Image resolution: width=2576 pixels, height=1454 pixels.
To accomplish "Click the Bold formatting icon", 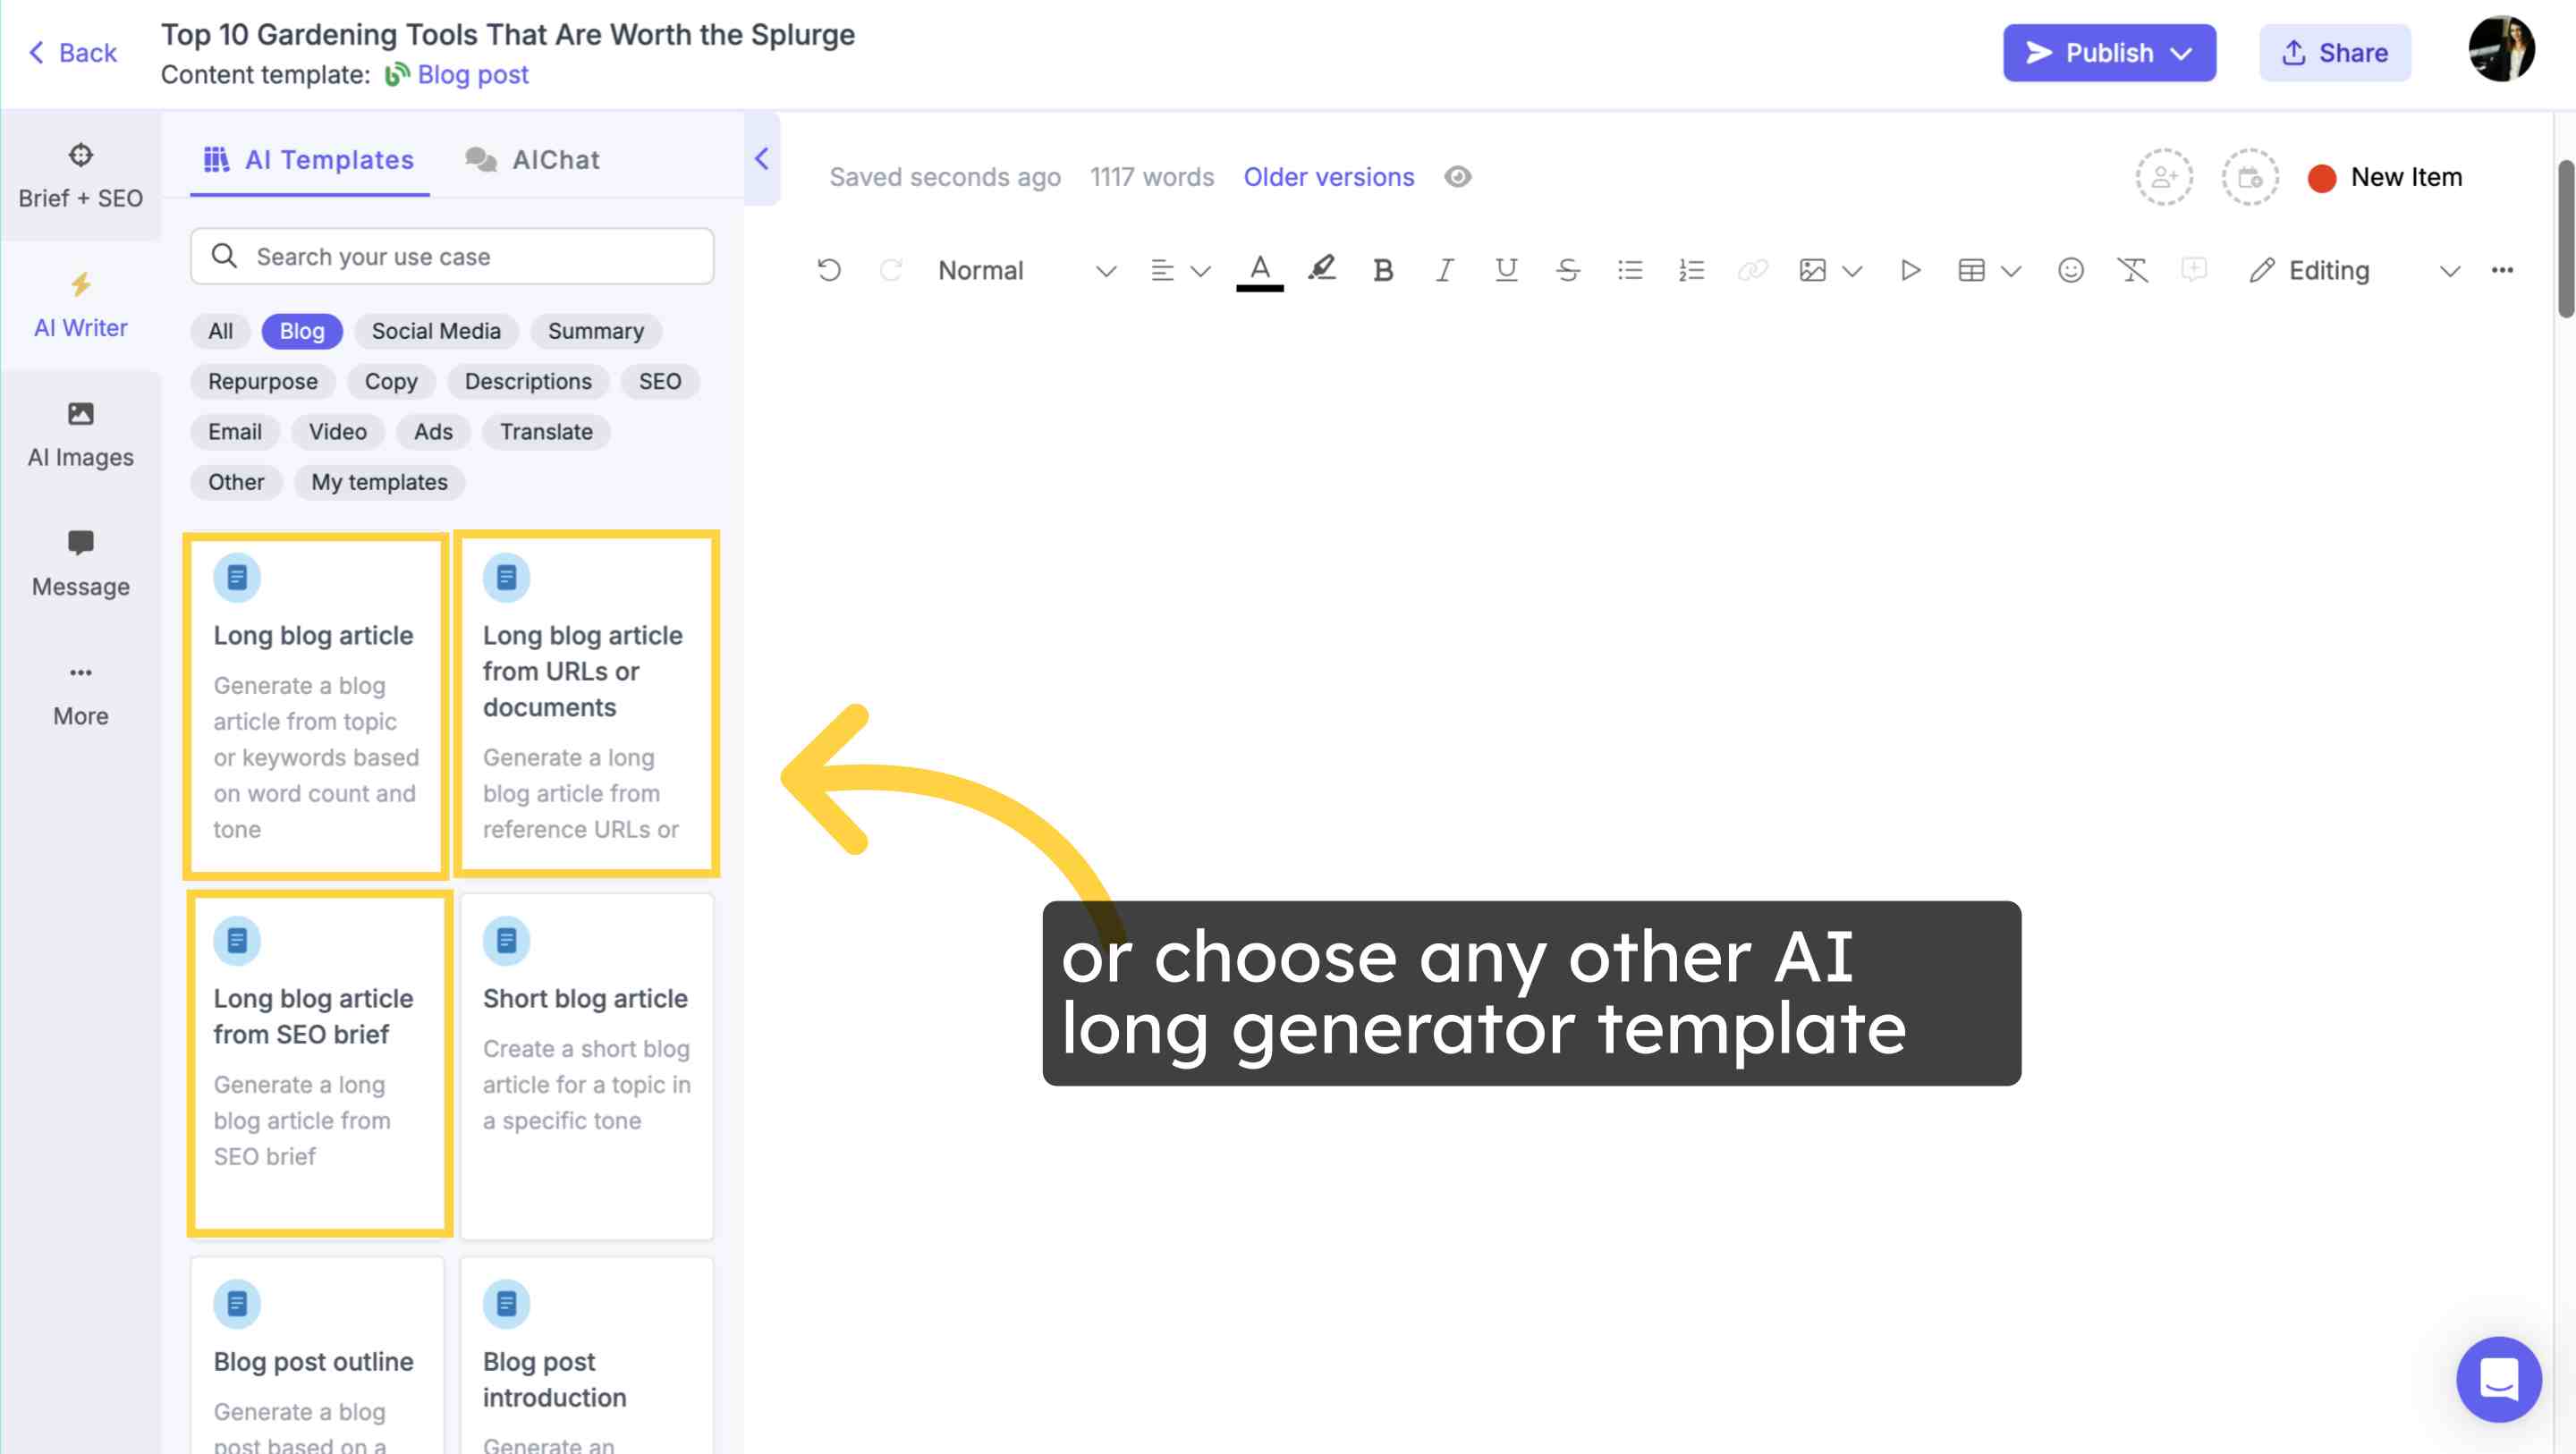I will [x=1382, y=271].
